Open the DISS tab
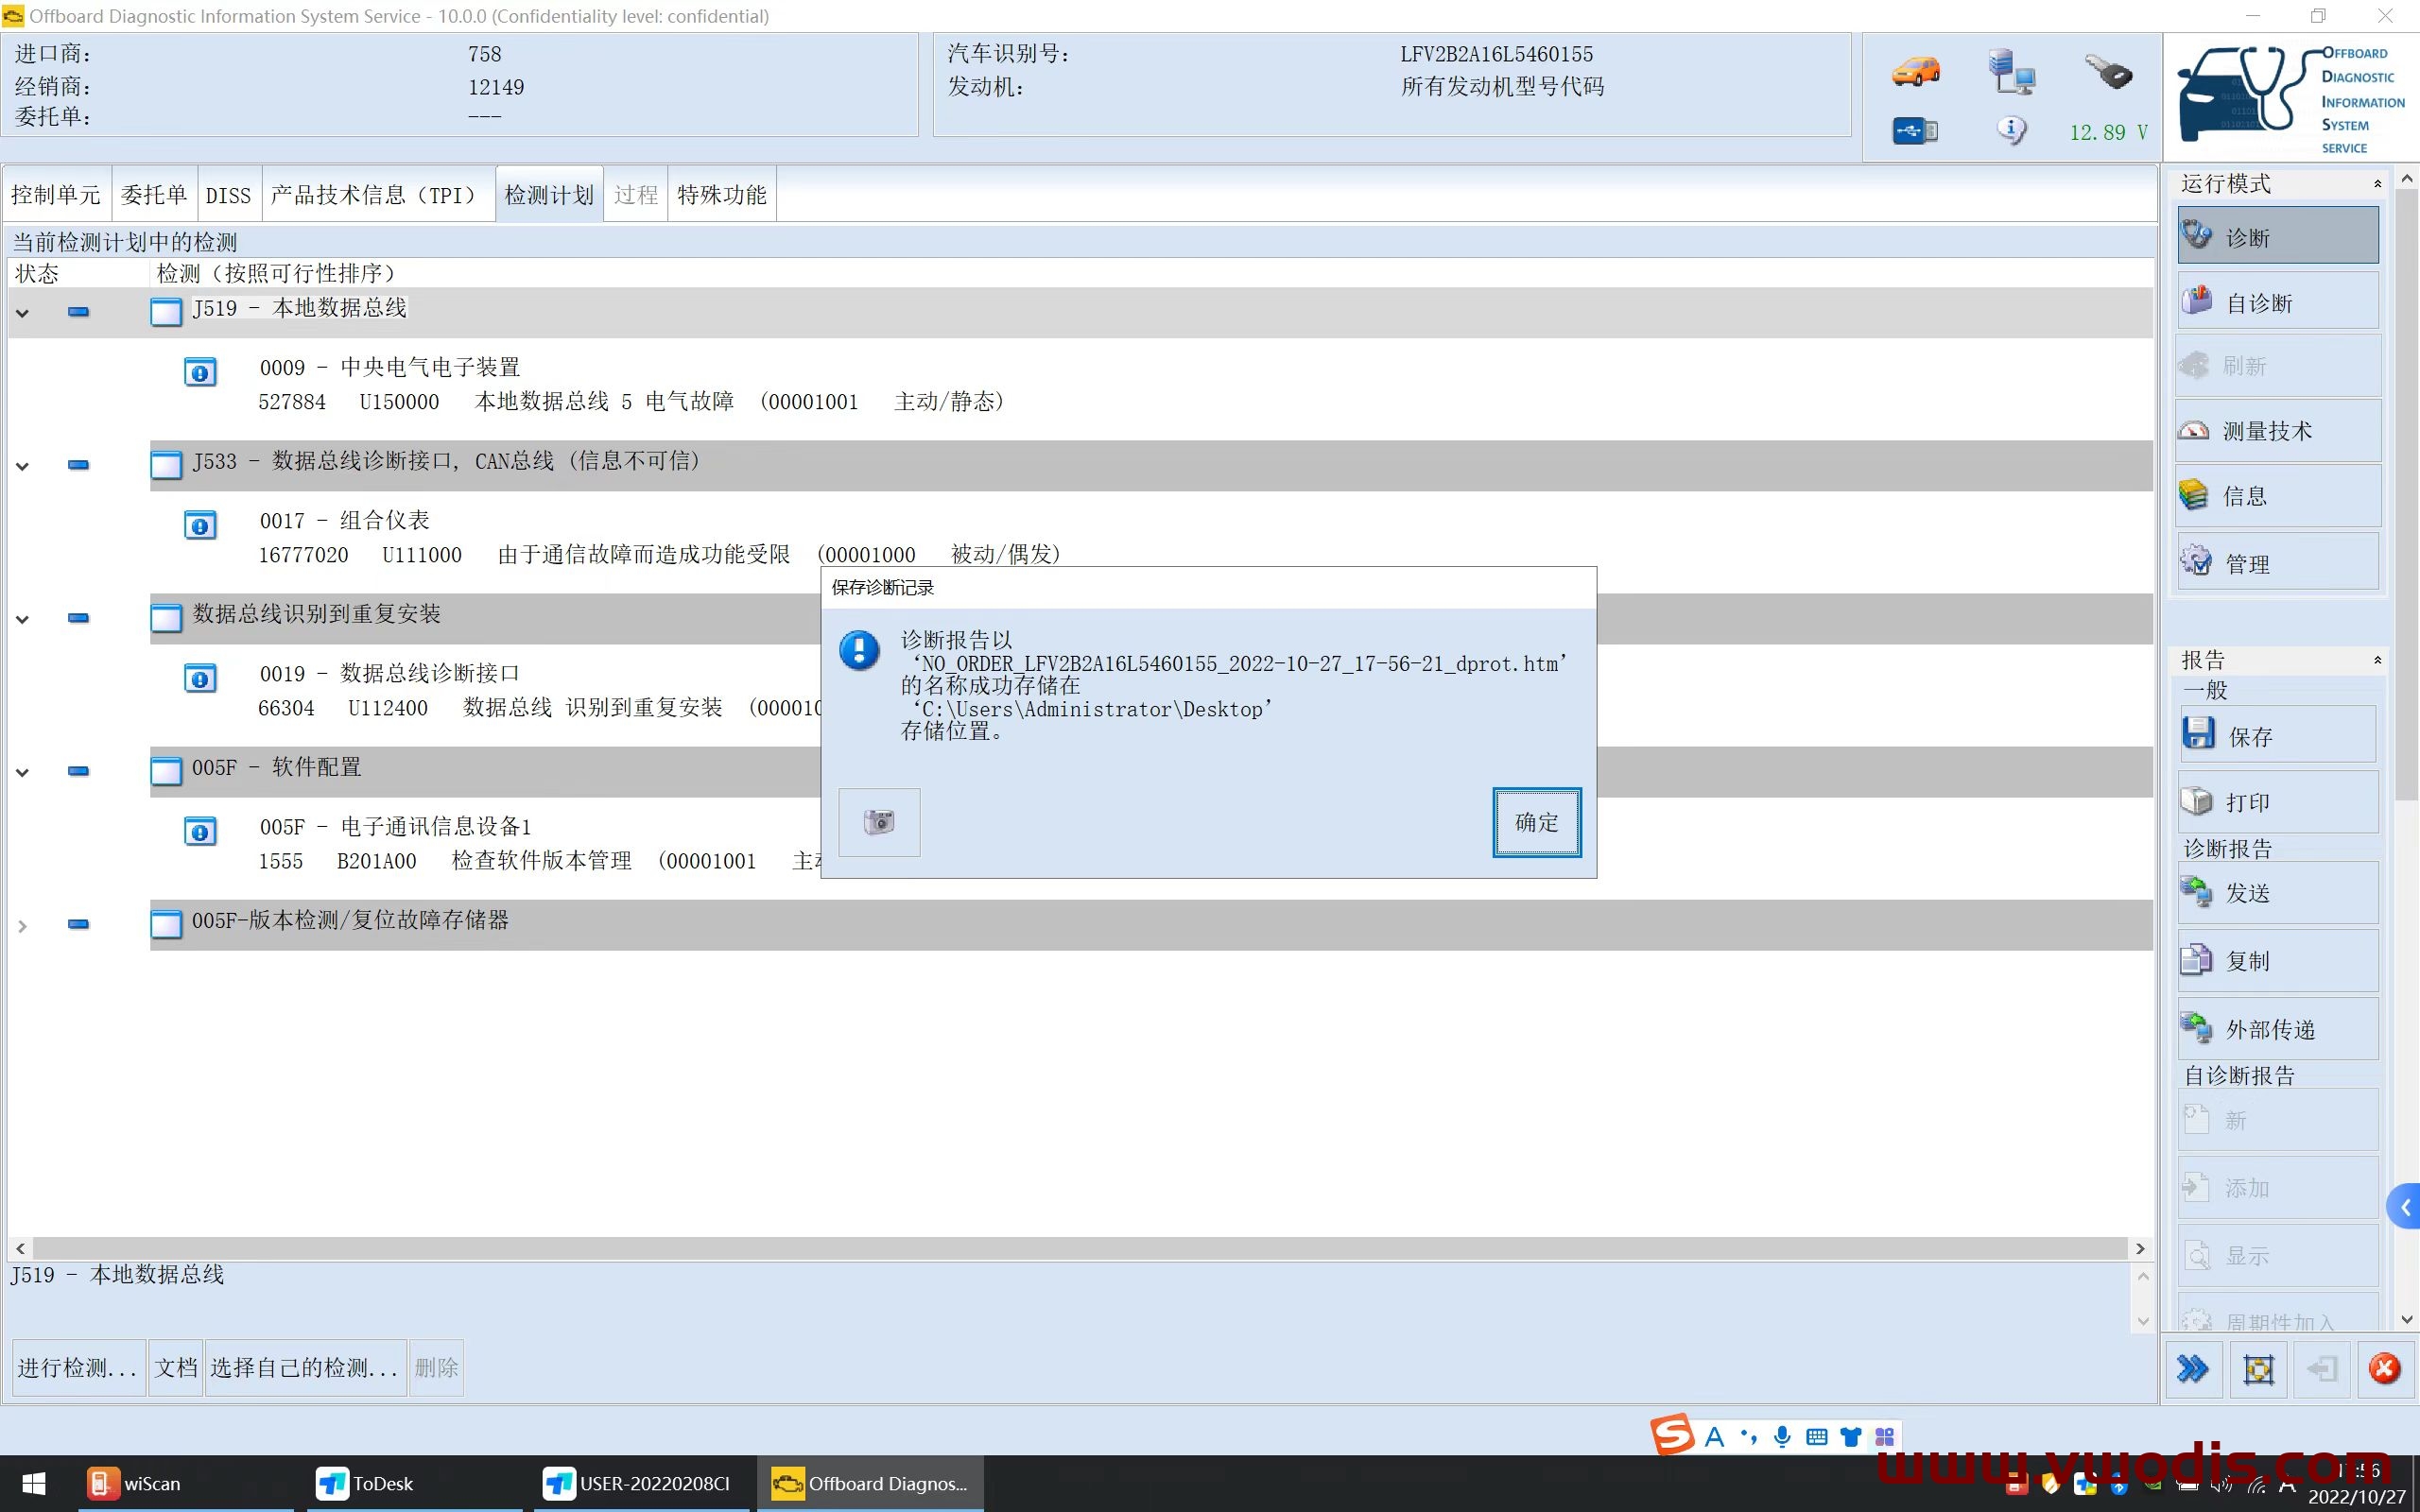 coord(228,194)
